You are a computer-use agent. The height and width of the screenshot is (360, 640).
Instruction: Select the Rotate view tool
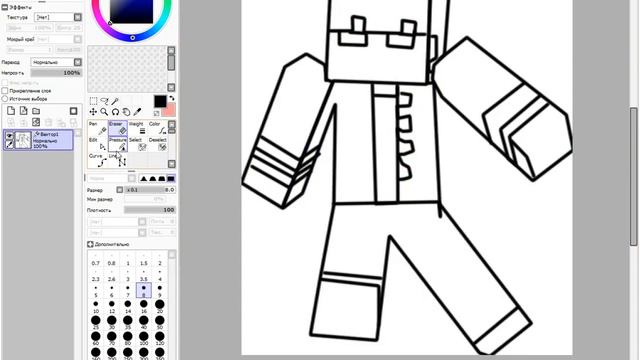115,112
